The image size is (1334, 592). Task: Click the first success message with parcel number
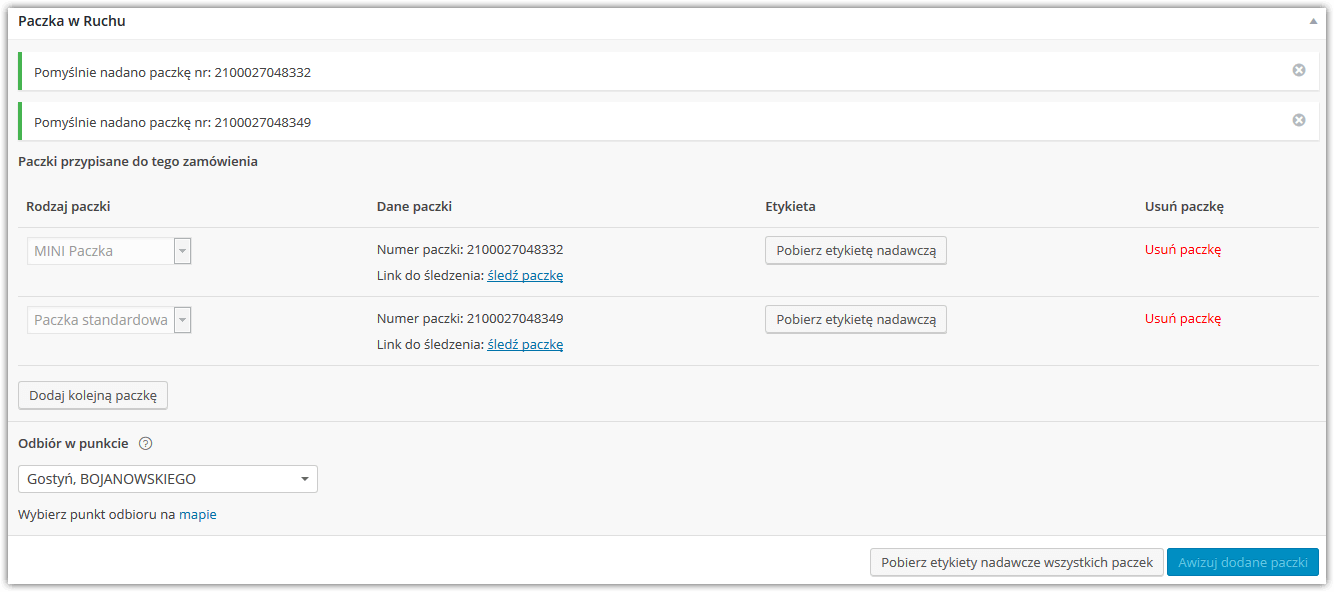[x=662, y=72]
